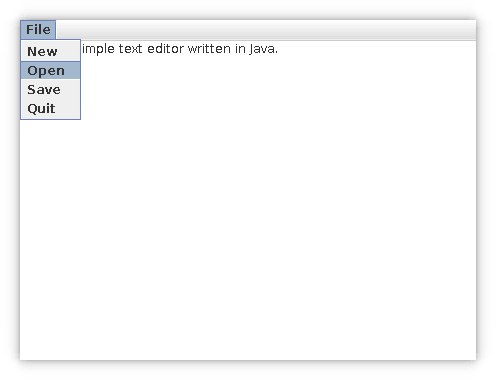Screen dimensions: 496x380
Task: Click the center of the empty text area
Action: (x=248, y=200)
